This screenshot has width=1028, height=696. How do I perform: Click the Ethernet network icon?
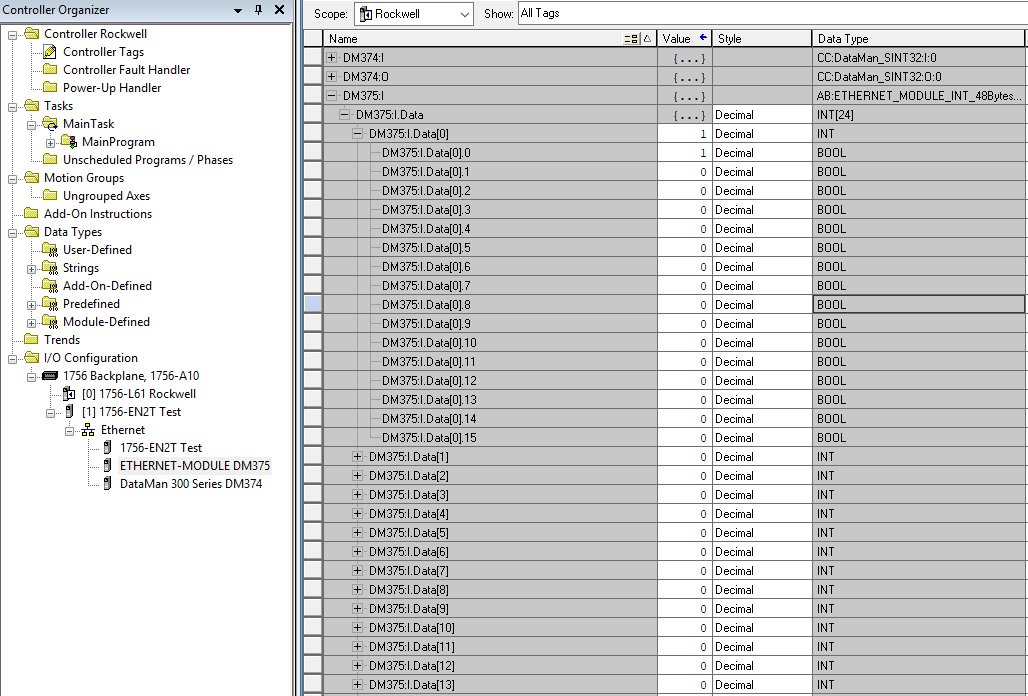[x=88, y=430]
